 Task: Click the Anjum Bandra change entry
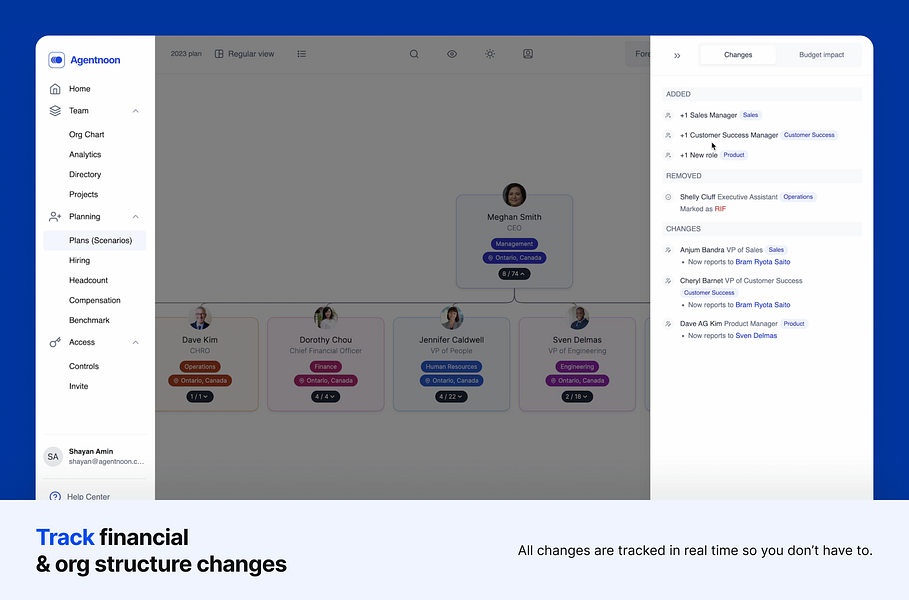(x=721, y=250)
